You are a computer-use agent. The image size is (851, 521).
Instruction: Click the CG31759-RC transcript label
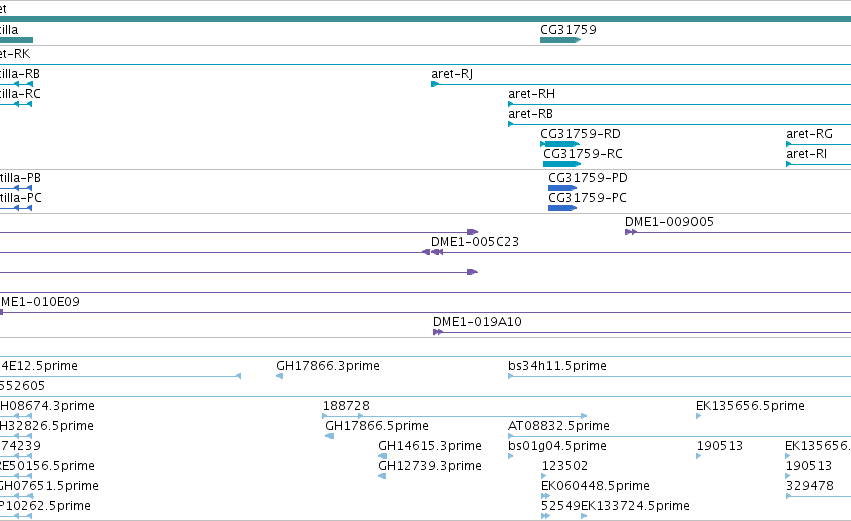583,154
